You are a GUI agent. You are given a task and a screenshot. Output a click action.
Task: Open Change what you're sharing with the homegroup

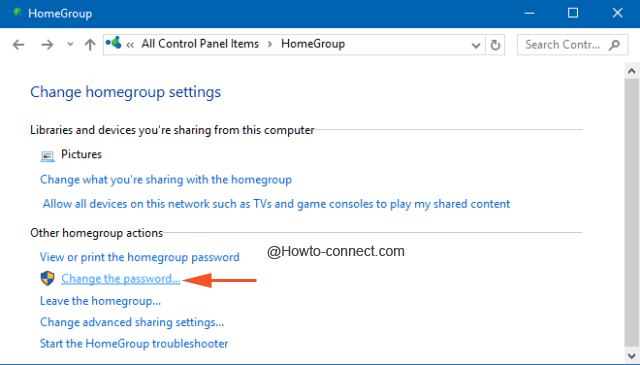[x=166, y=180]
